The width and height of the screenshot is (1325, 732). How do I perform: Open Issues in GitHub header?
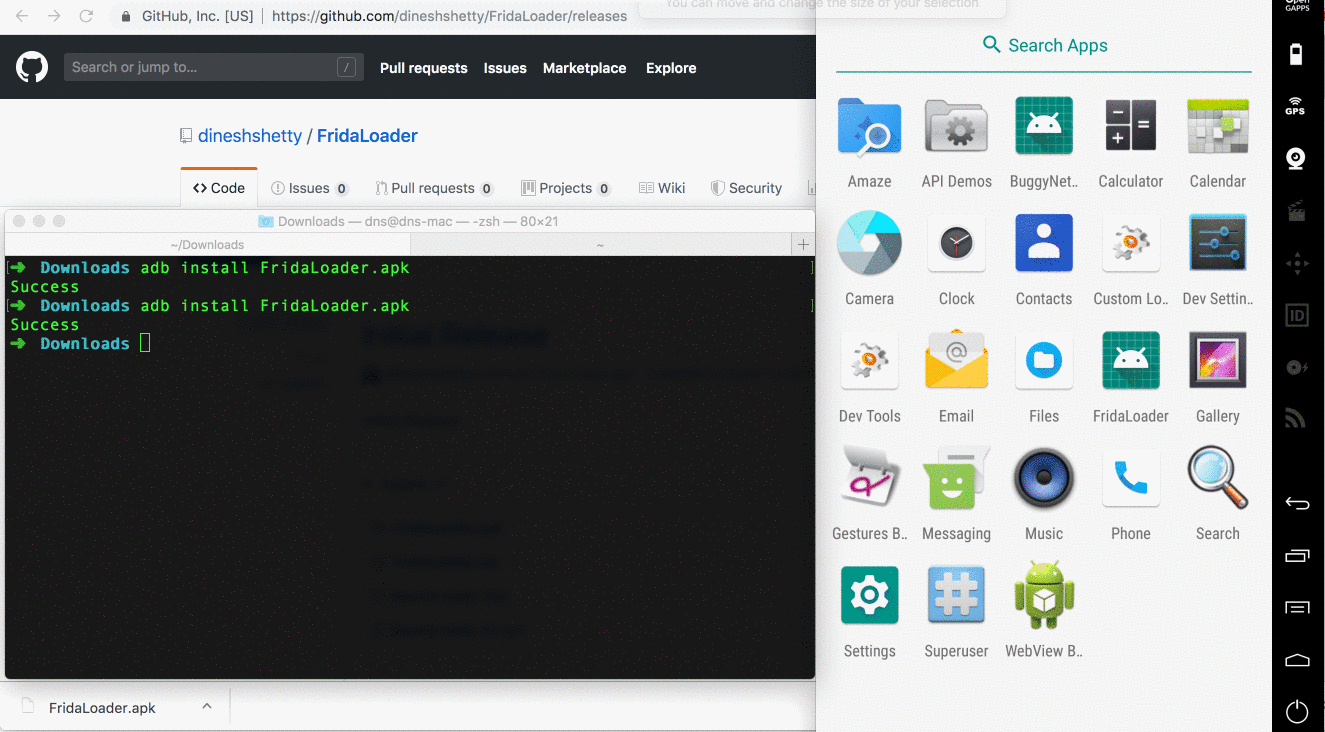tap(505, 68)
